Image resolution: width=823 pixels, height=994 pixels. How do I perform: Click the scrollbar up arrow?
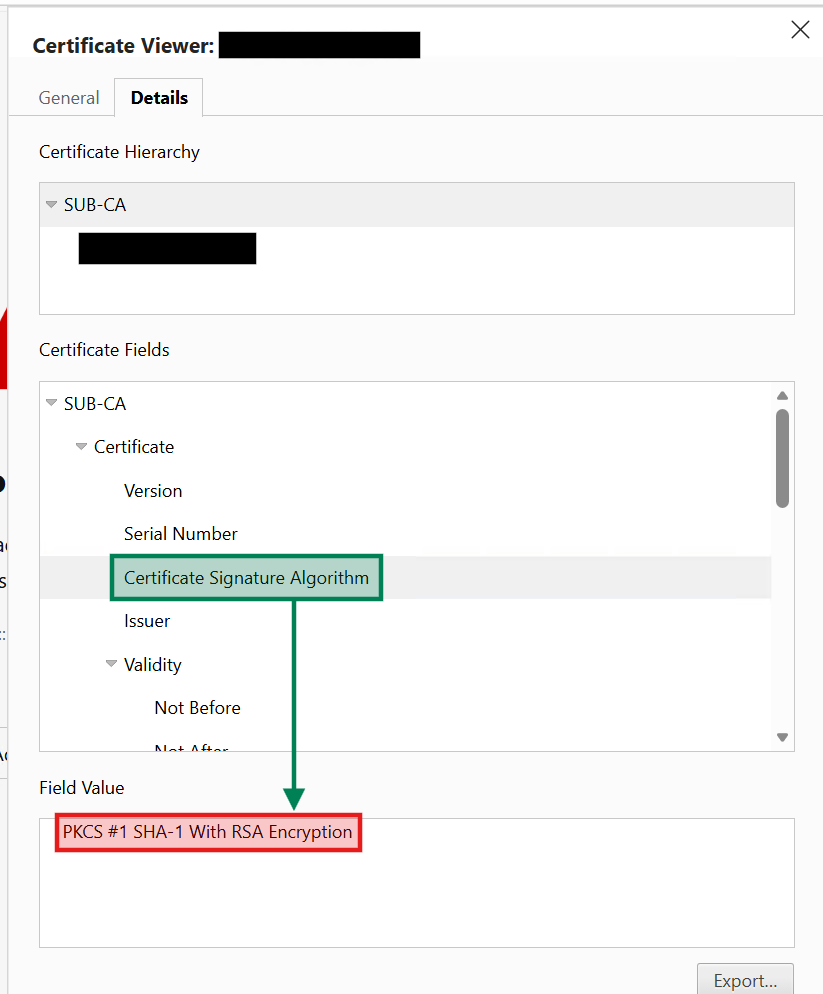[x=782, y=395]
